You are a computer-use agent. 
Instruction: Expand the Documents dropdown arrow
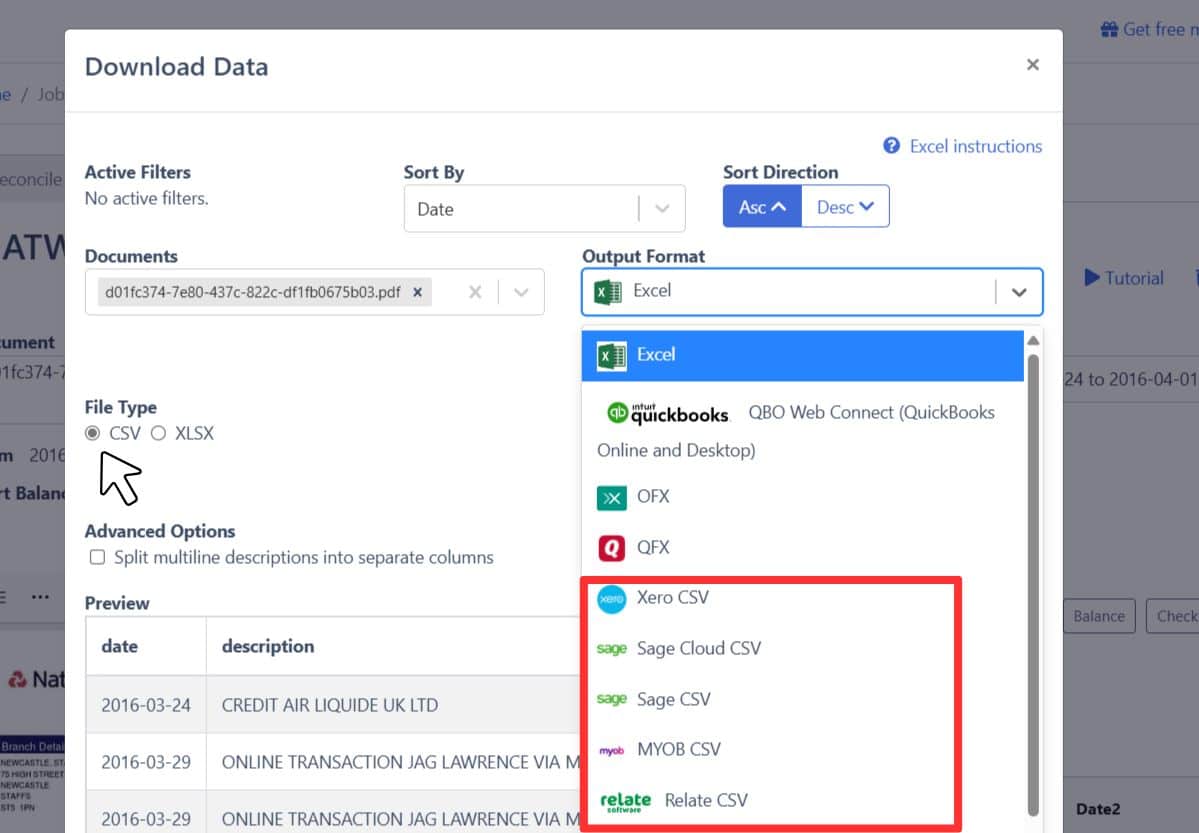(521, 292)
